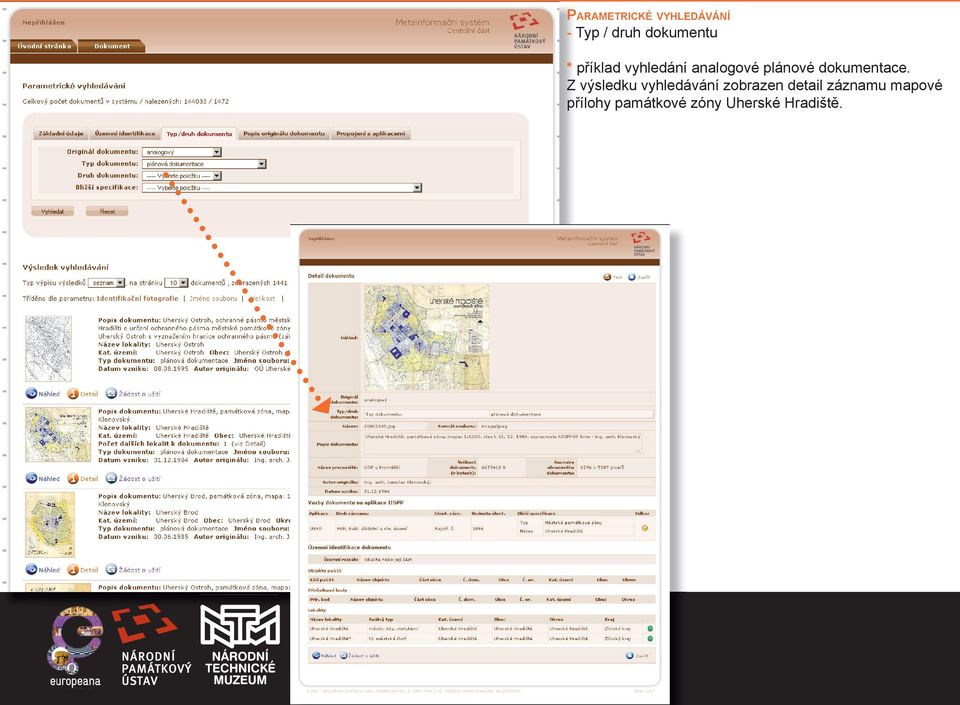
Task: Open Uherský Brod map thumbnail in results
Action: click(x=50, y=524)
